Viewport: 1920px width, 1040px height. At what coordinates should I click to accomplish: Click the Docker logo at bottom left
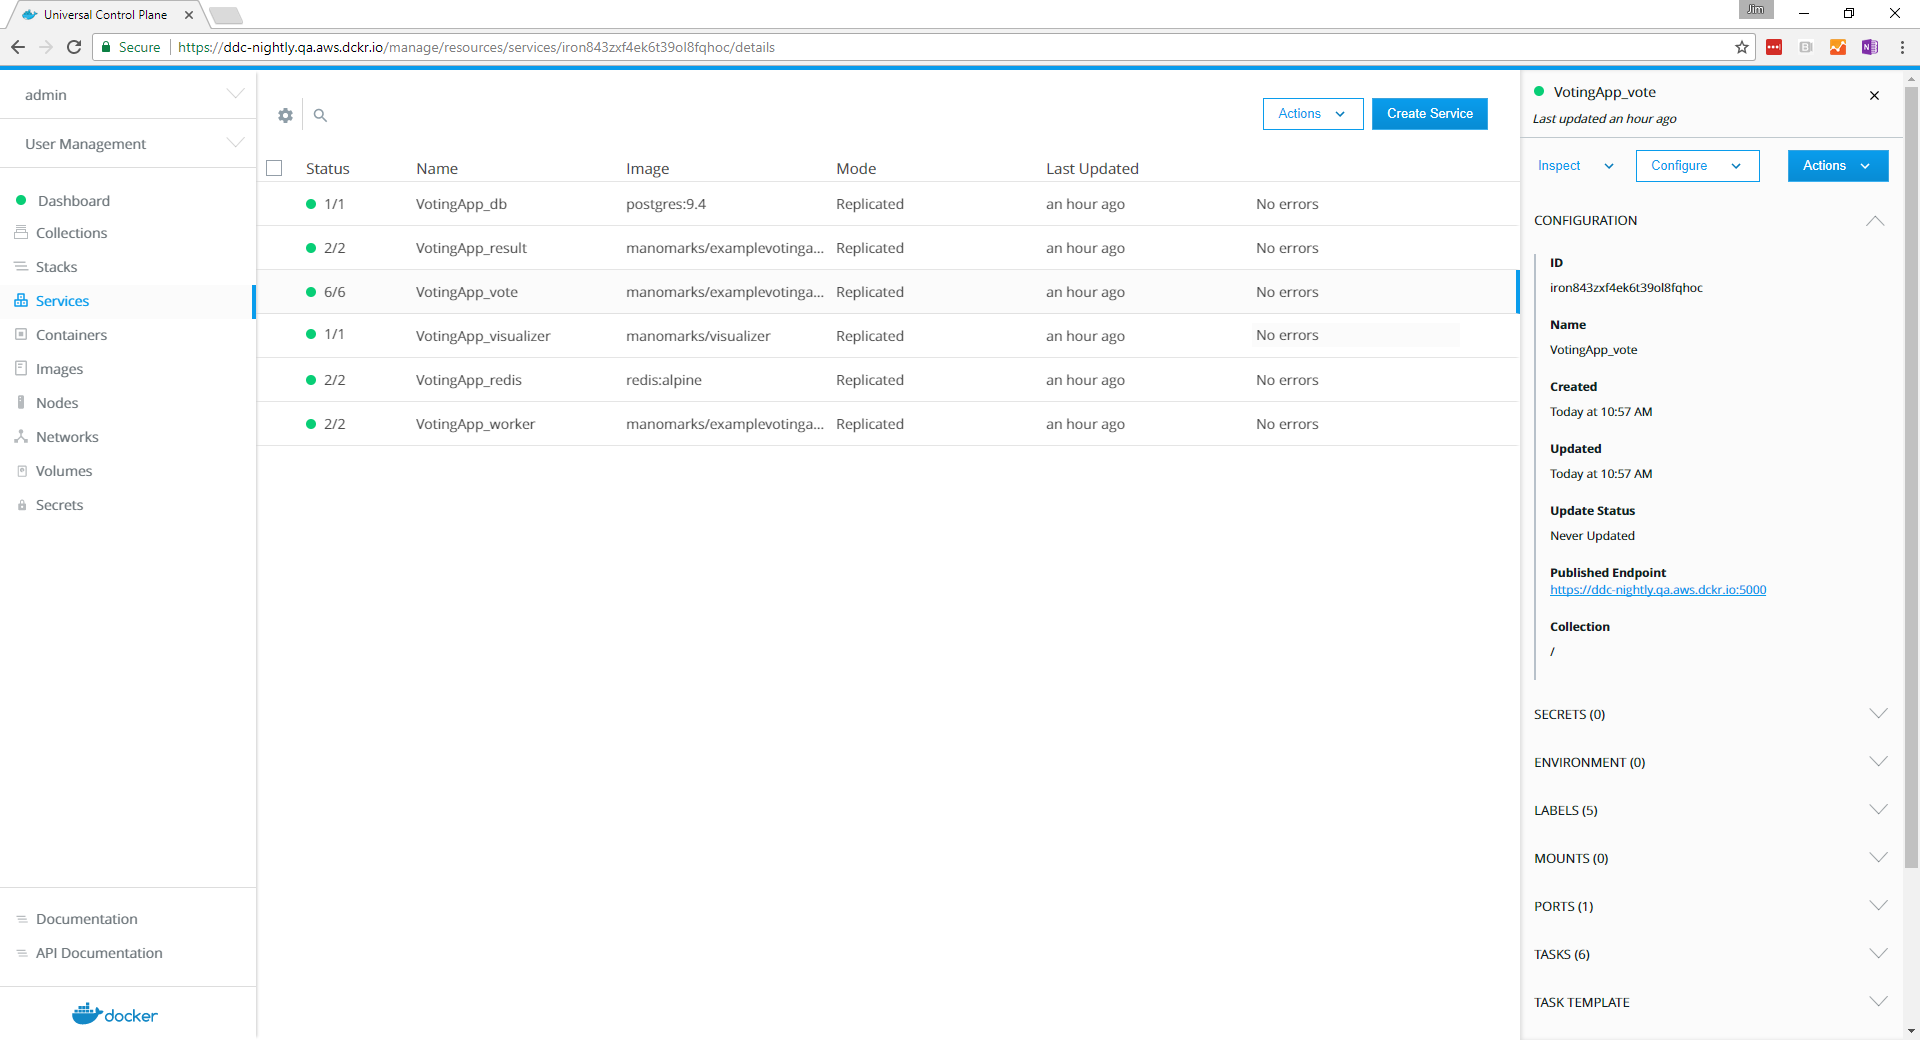(115, 1014)
